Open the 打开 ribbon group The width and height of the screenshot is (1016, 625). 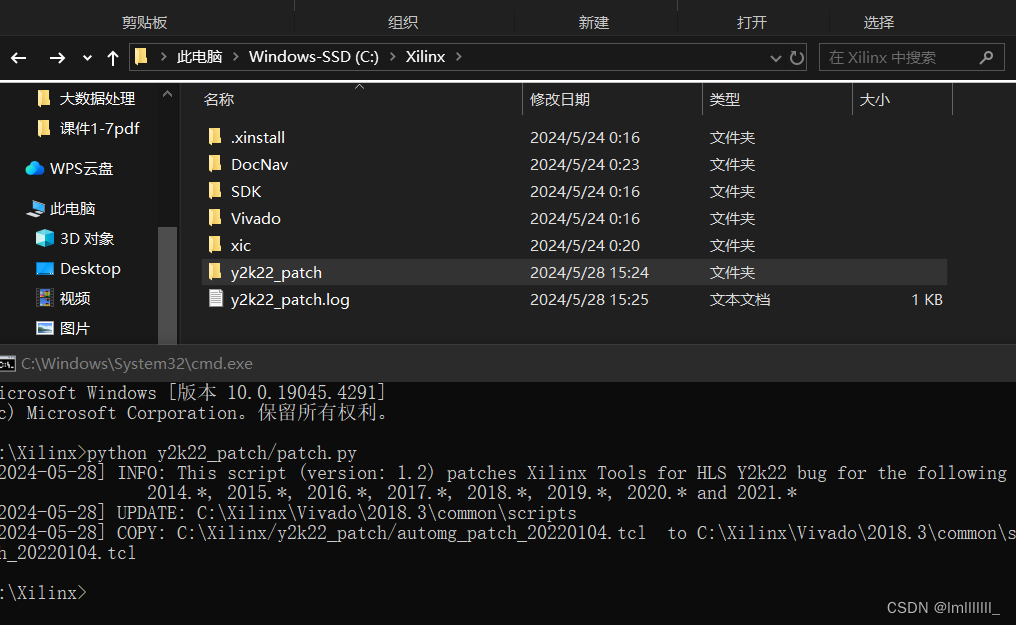click(x=752, y=23)
